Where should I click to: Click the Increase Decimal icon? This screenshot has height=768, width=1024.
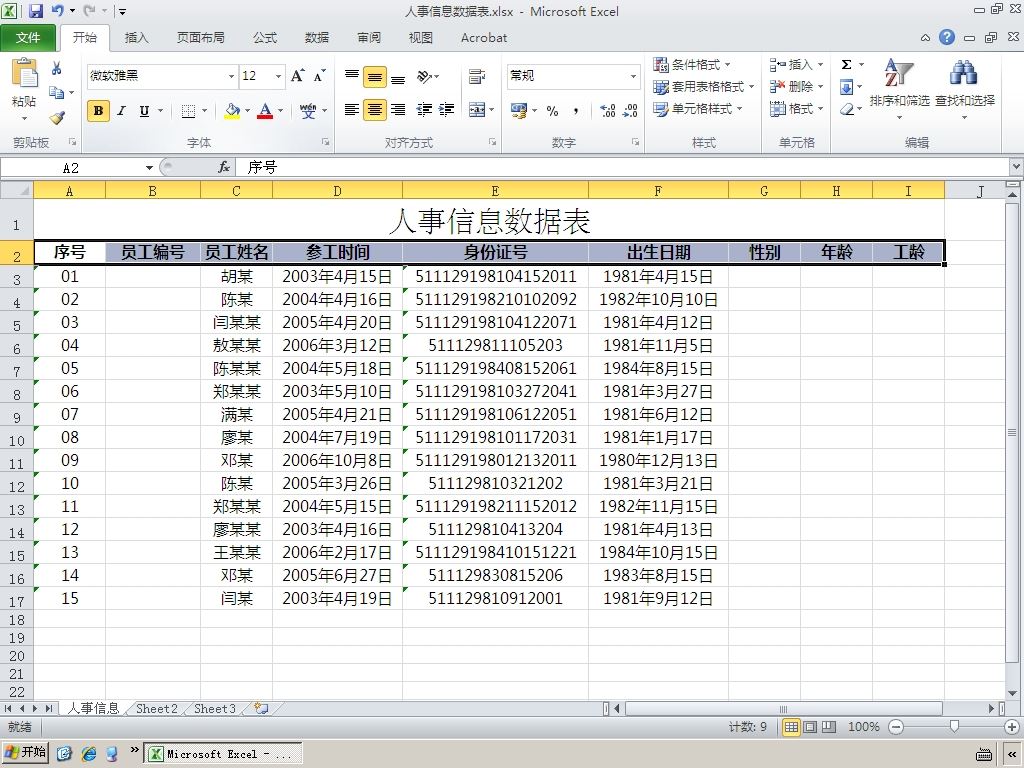pos(607,111)
